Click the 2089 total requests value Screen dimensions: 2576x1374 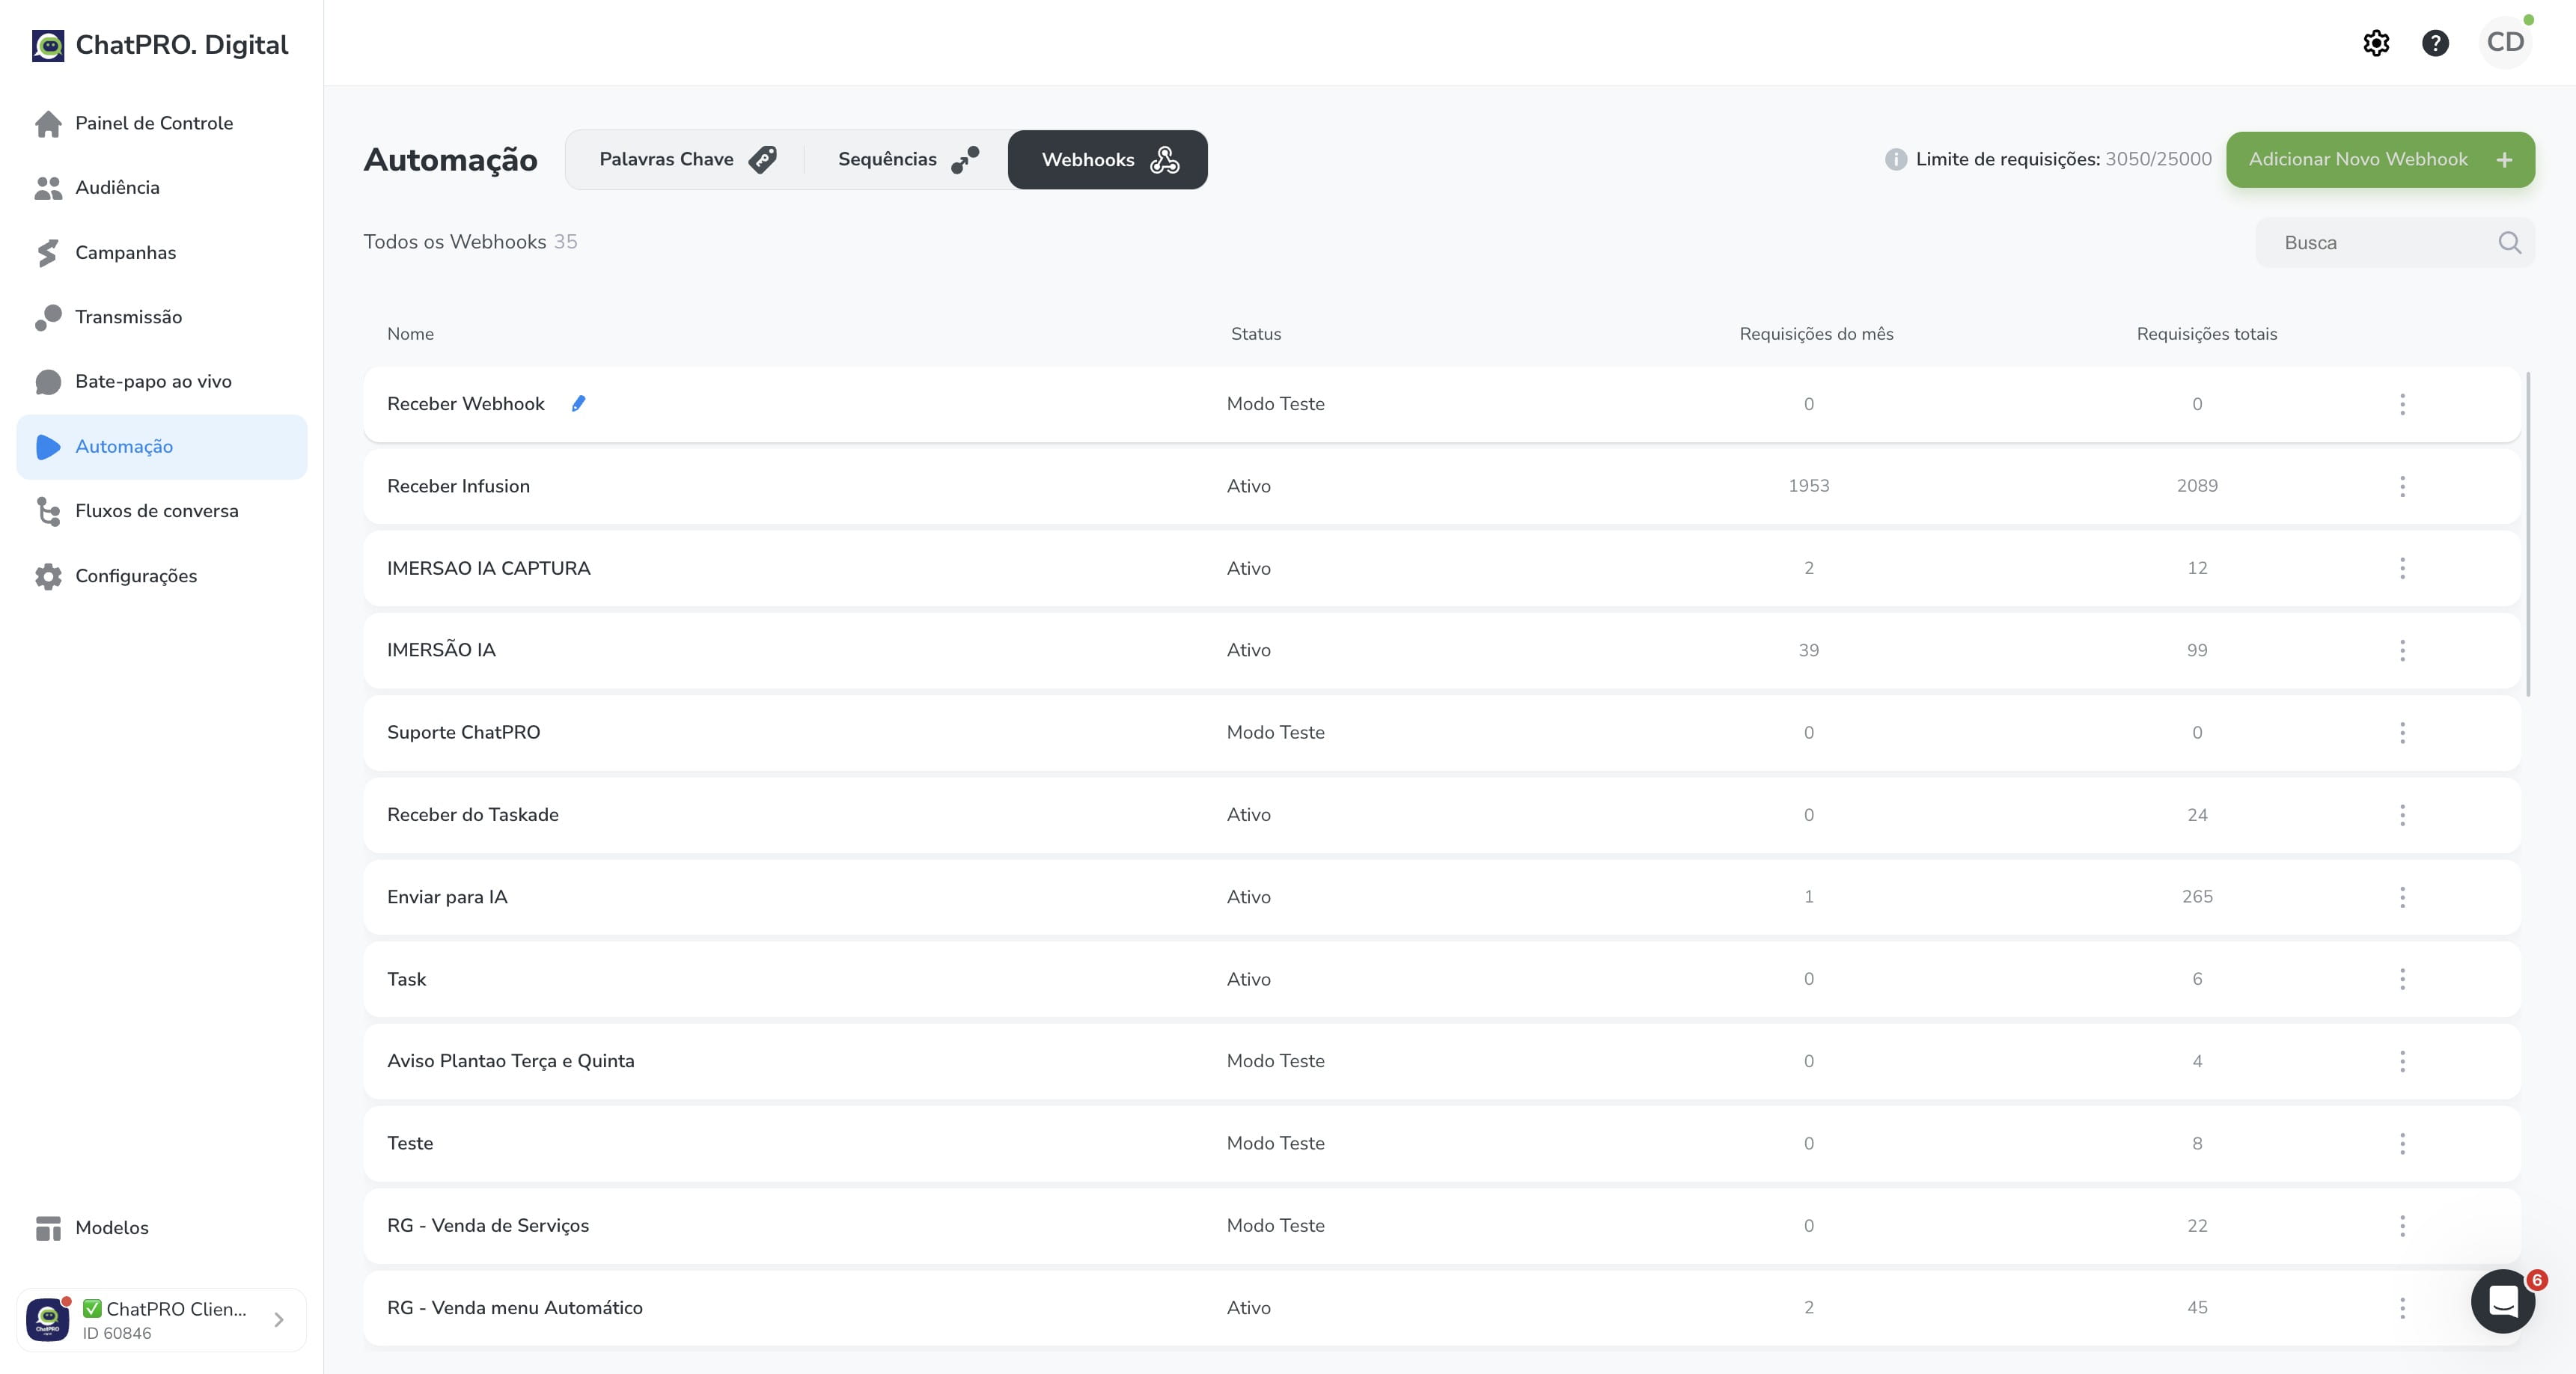tap(2197, 486)
